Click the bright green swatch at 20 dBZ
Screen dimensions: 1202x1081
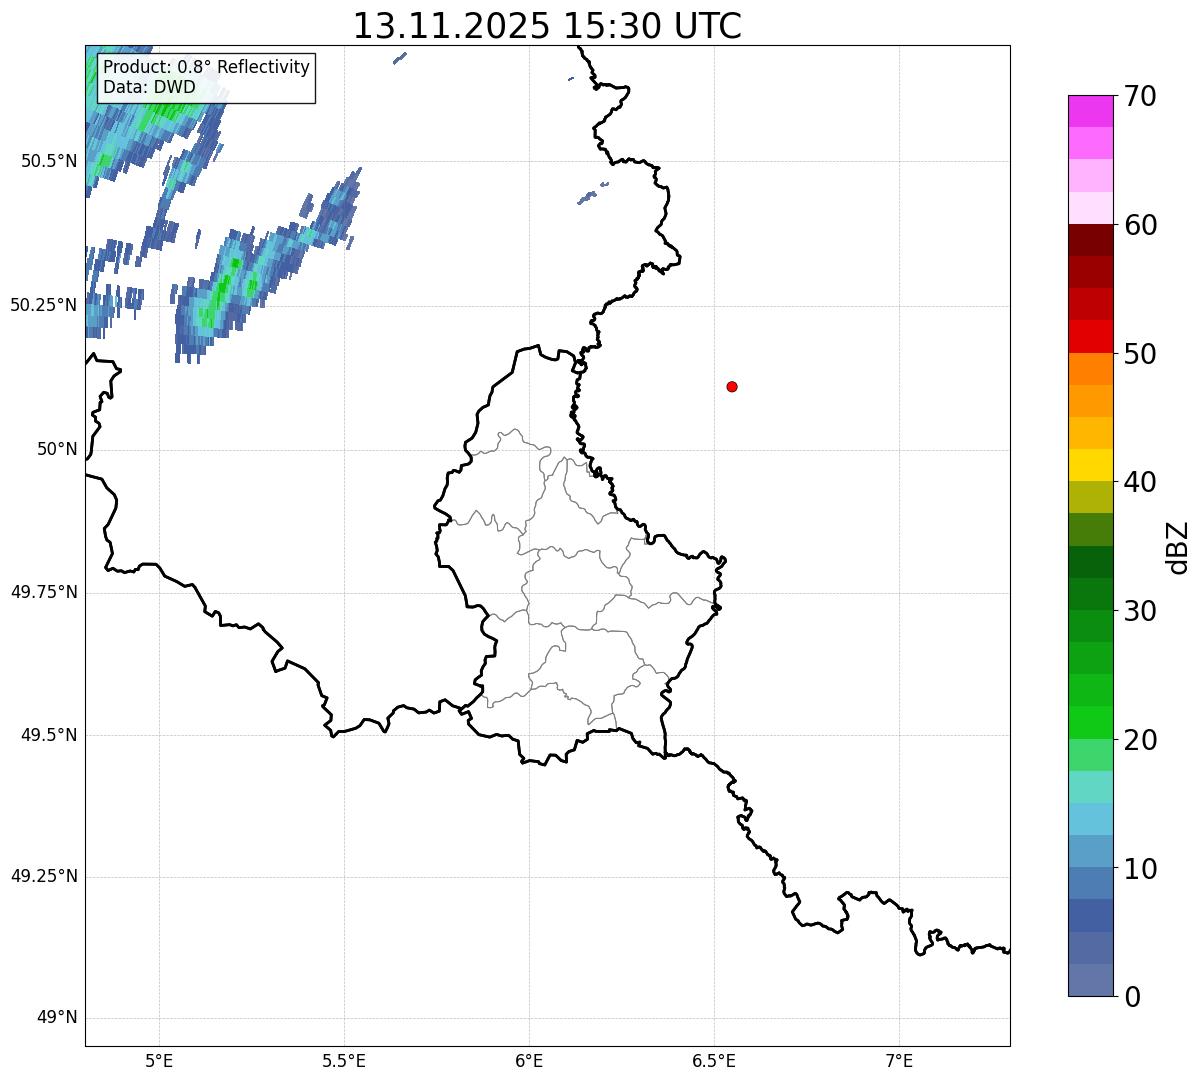pyautogui.click(x=1090, y=723)
